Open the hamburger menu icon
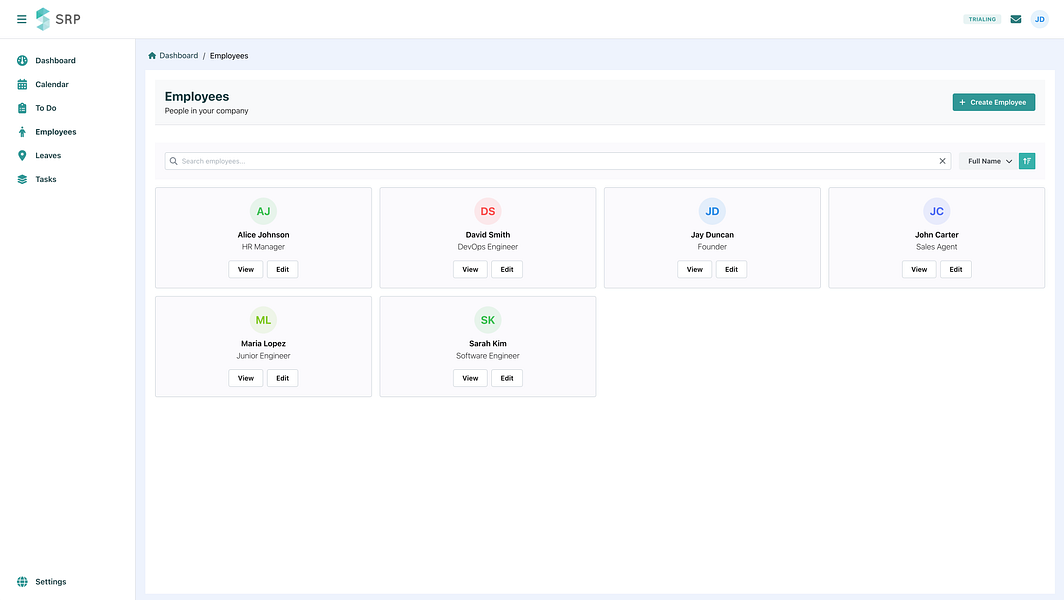 tap(22, 19)
